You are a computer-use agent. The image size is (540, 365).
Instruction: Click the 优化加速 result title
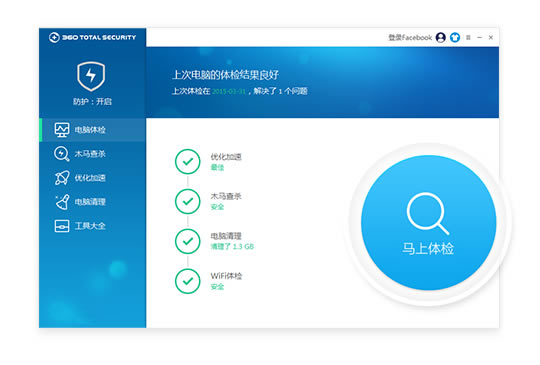[x=226, y=157]
